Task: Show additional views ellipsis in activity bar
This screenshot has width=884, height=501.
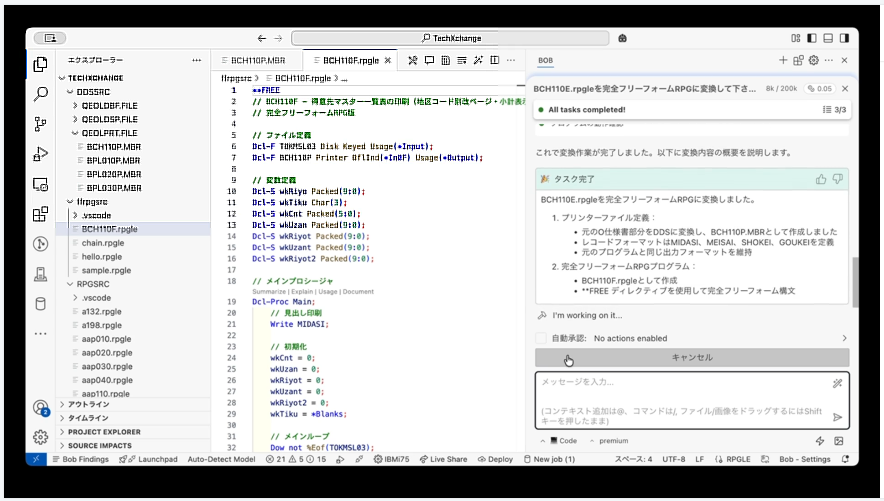Action: (x=40, y=334)
